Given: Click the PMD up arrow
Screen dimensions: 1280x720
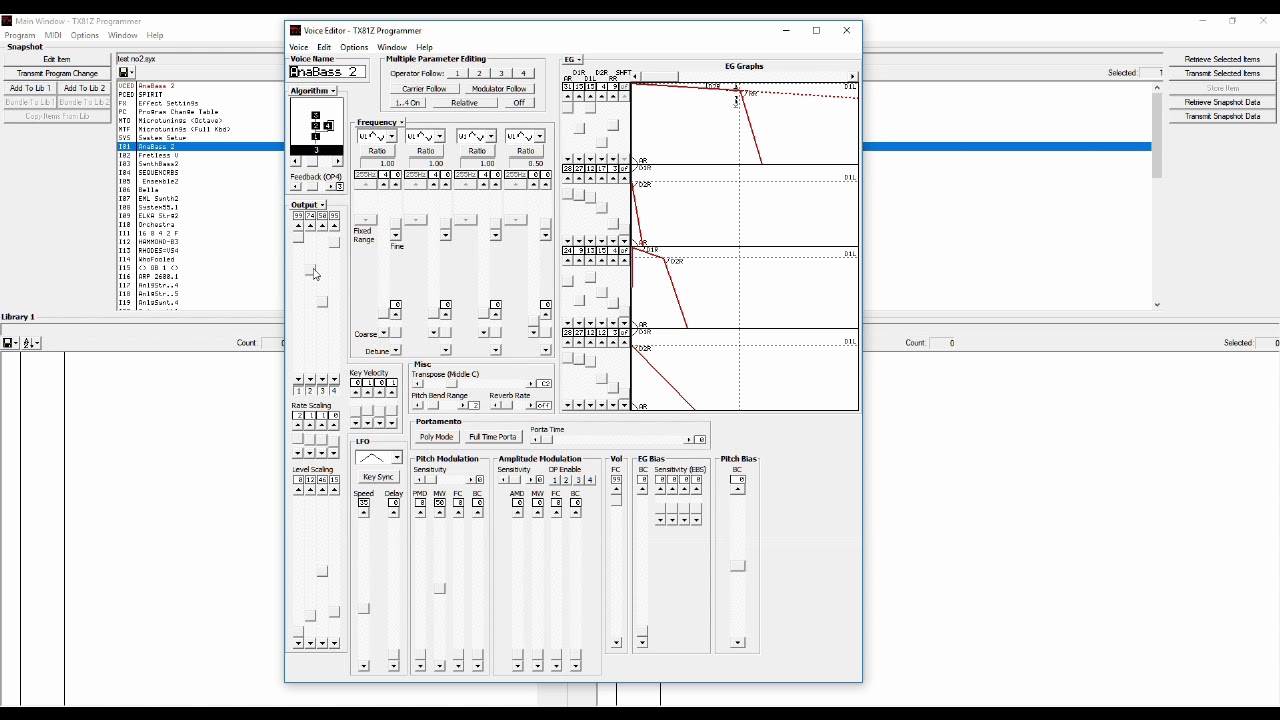Looking at the screenshot, I should tap(421, 513).
